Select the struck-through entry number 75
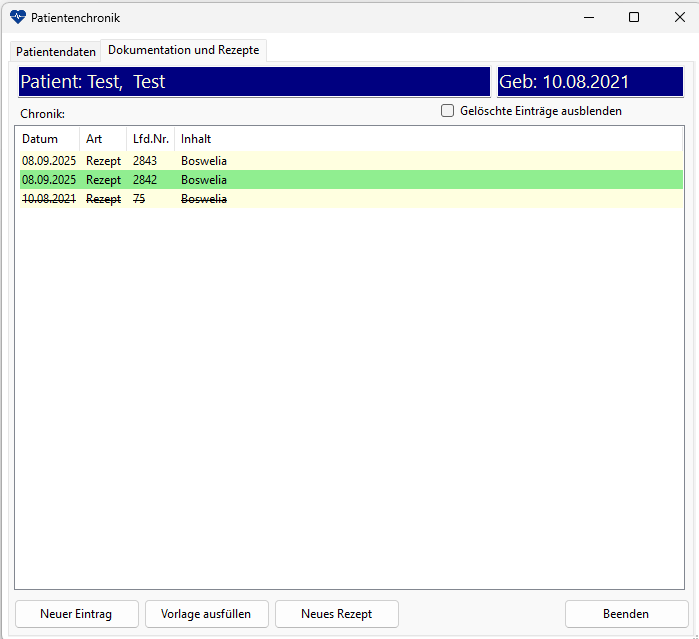 pos(351,199)
